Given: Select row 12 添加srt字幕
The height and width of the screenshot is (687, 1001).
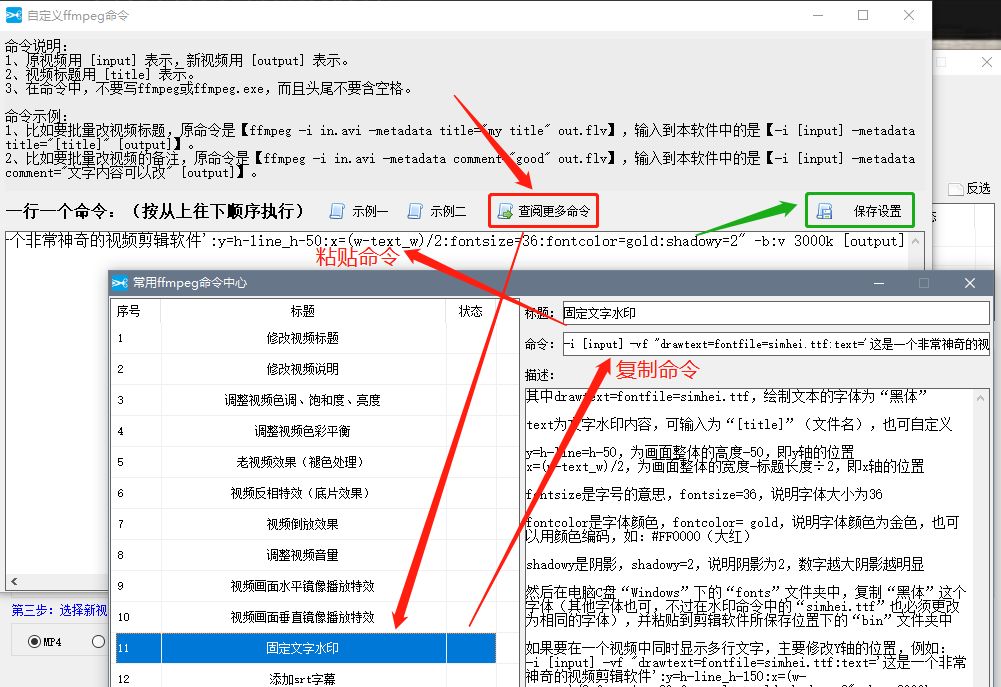Looking at the screenshot, I should (305, 677).
